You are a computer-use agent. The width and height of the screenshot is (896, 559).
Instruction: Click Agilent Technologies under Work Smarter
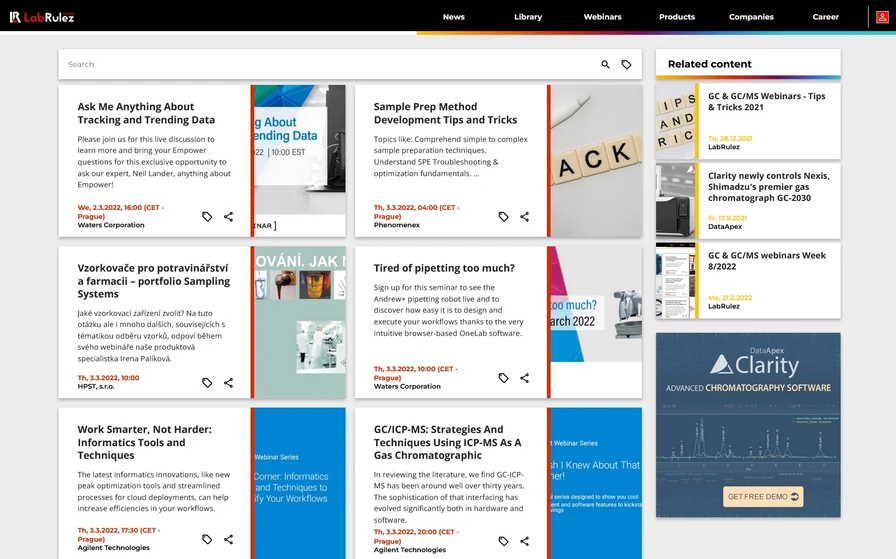(x=114, y=548)
